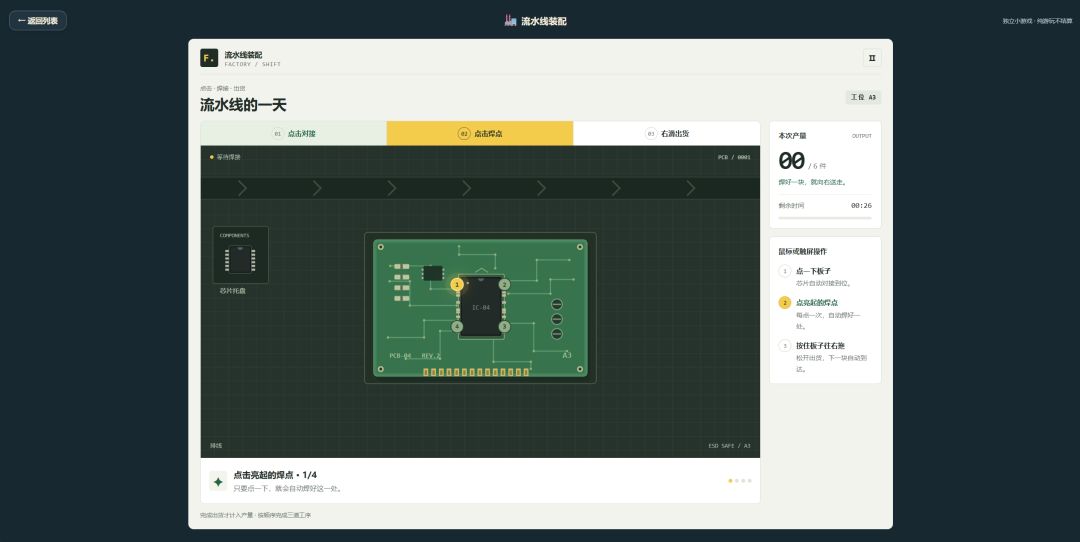Click the F. logo icon
This screenshot has width=1080, height=542.
pyautogui.click(x=209, y=58)
